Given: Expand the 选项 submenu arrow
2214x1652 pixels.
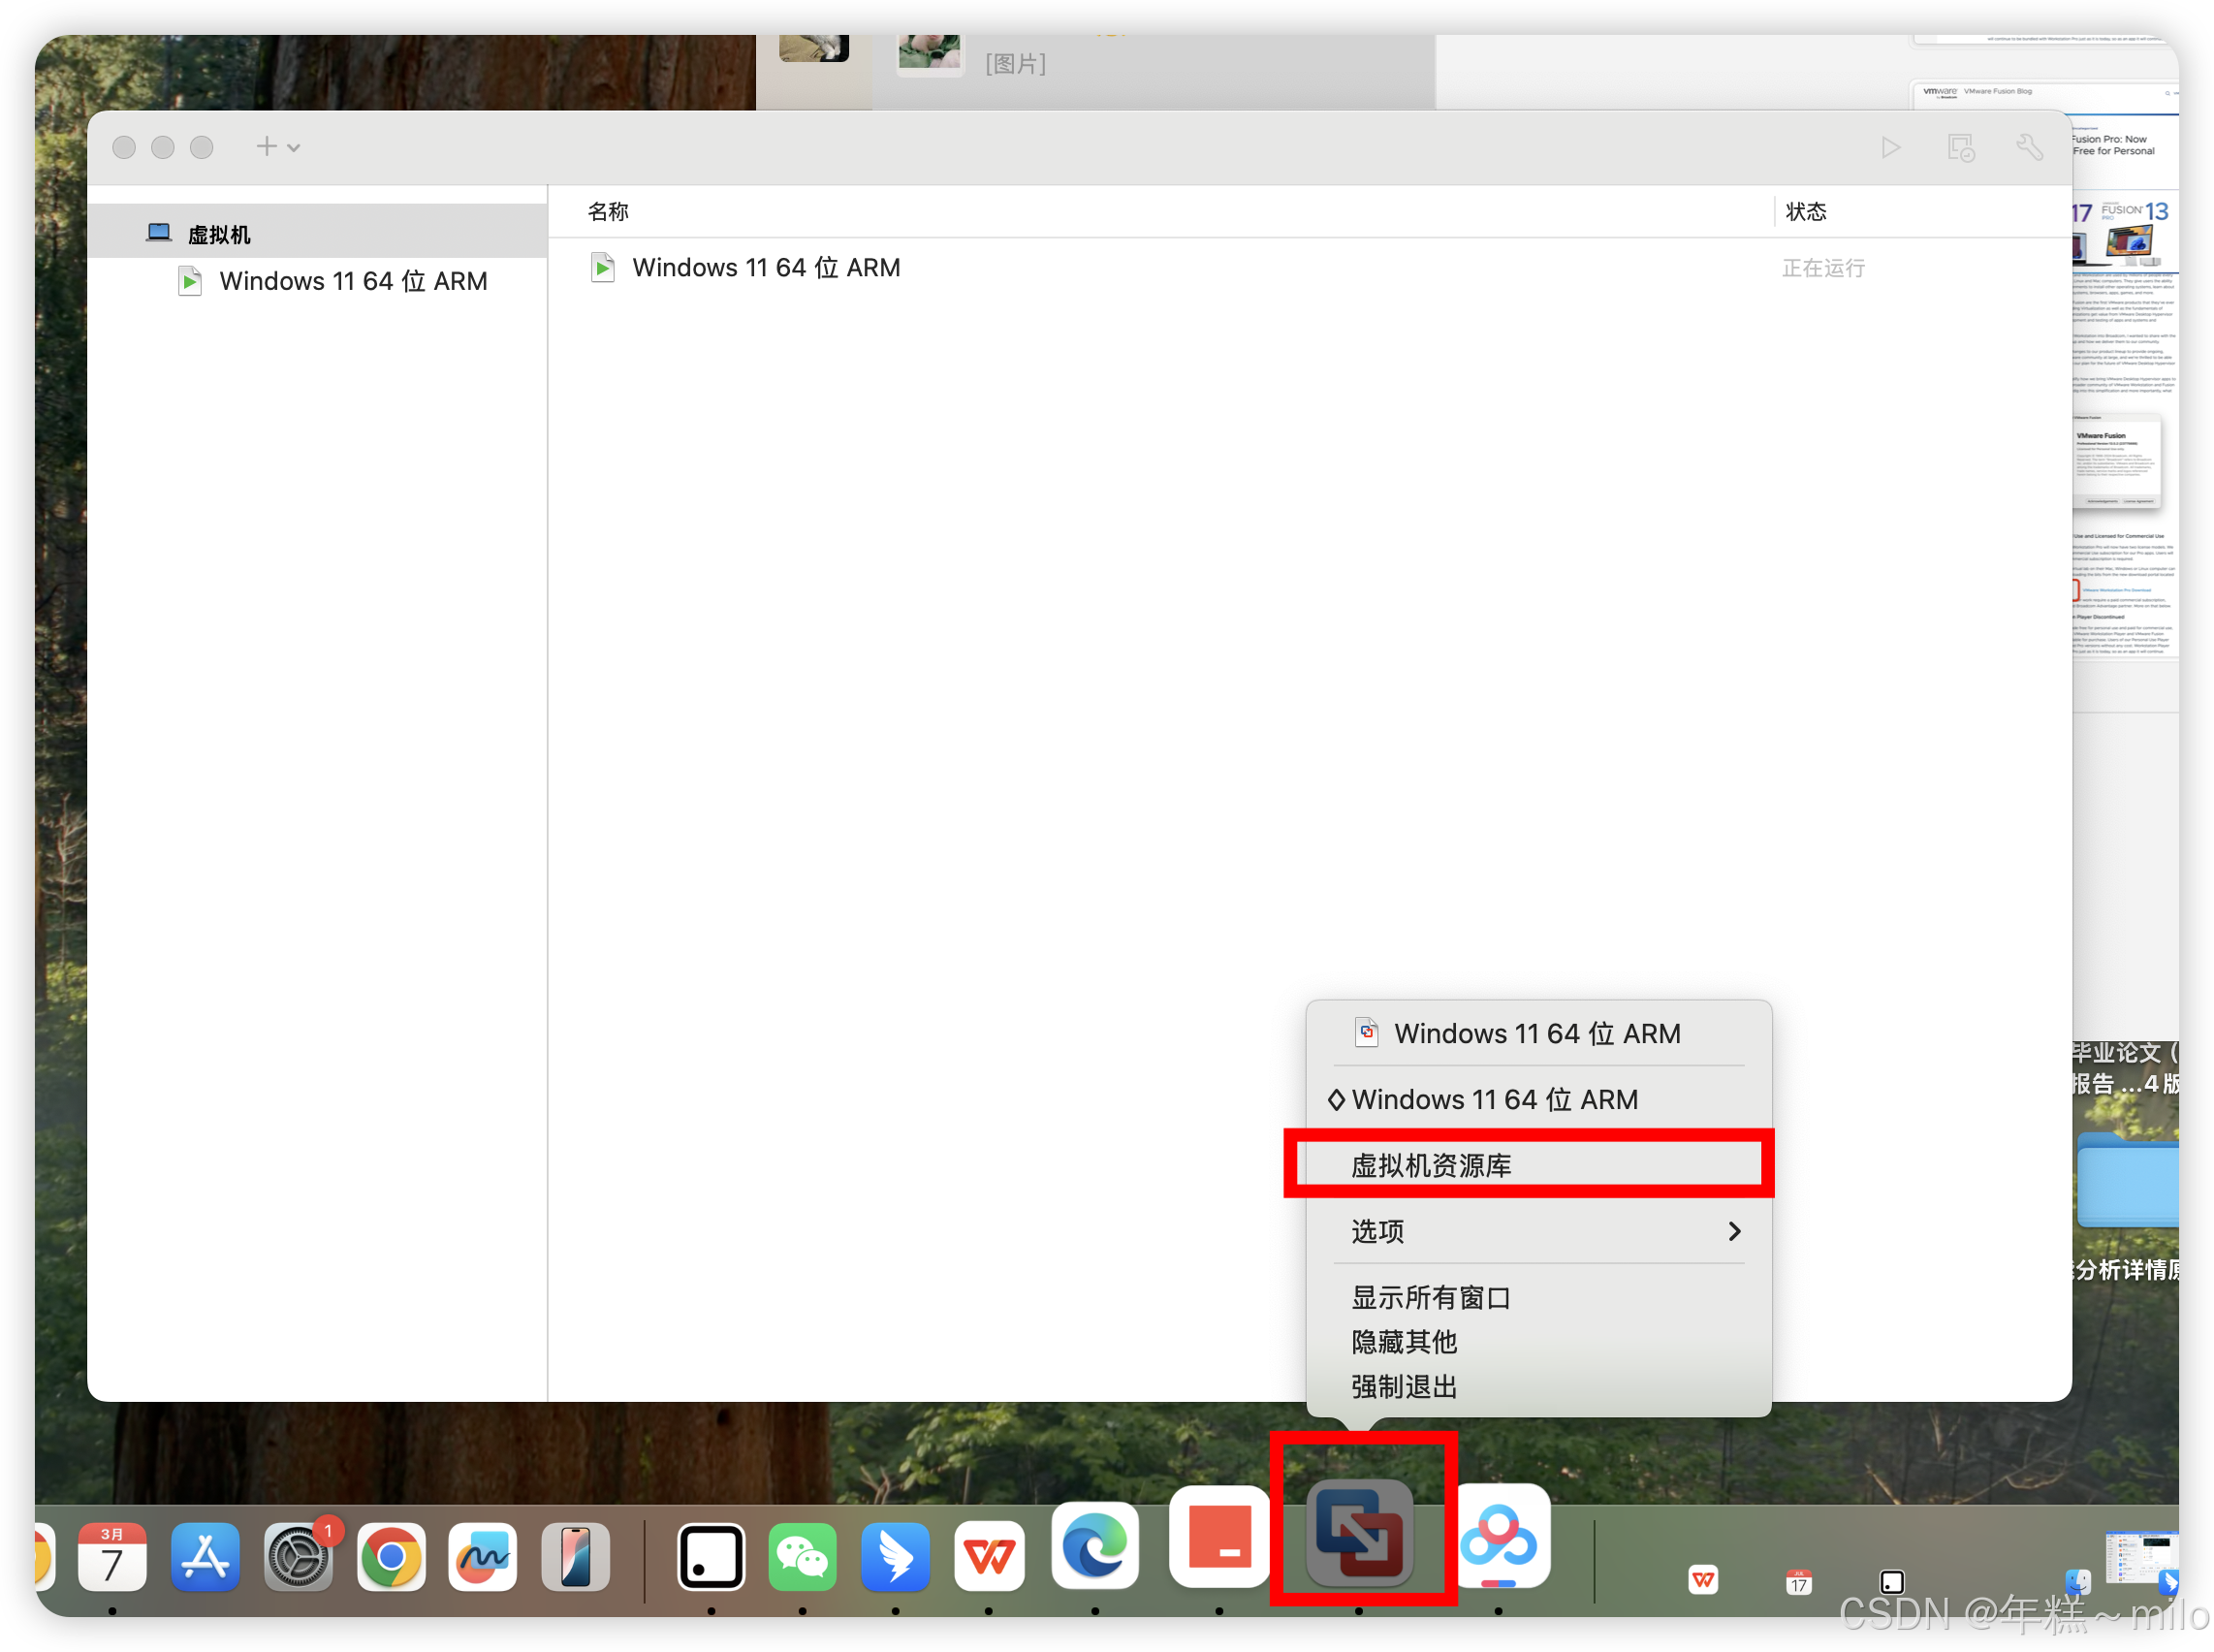Looking at the screenshot, I should [1734, 1231].
